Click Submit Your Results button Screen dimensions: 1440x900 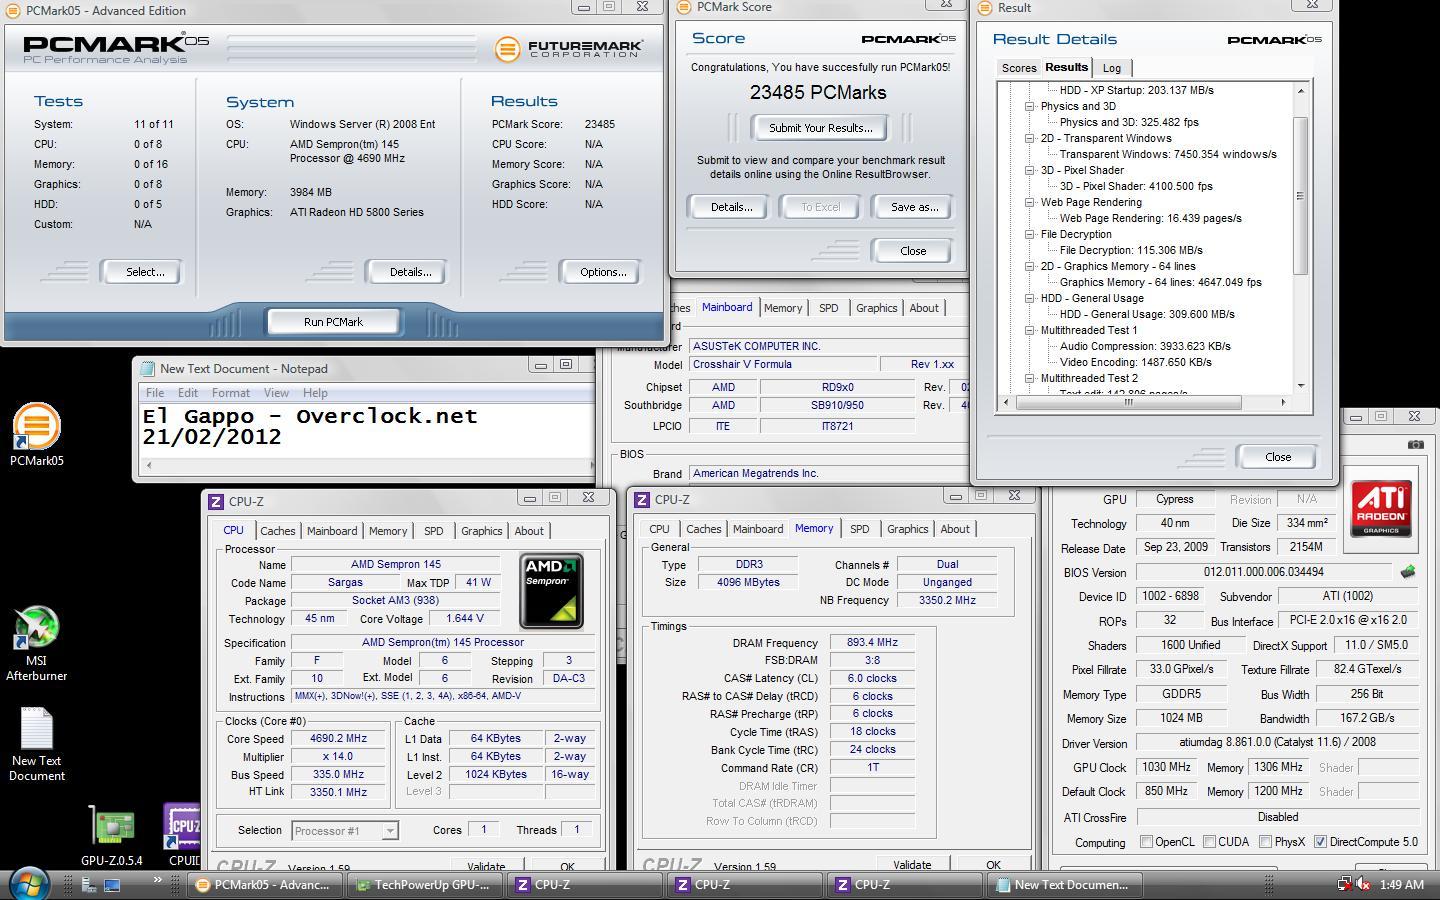click(x=820, y=128)
